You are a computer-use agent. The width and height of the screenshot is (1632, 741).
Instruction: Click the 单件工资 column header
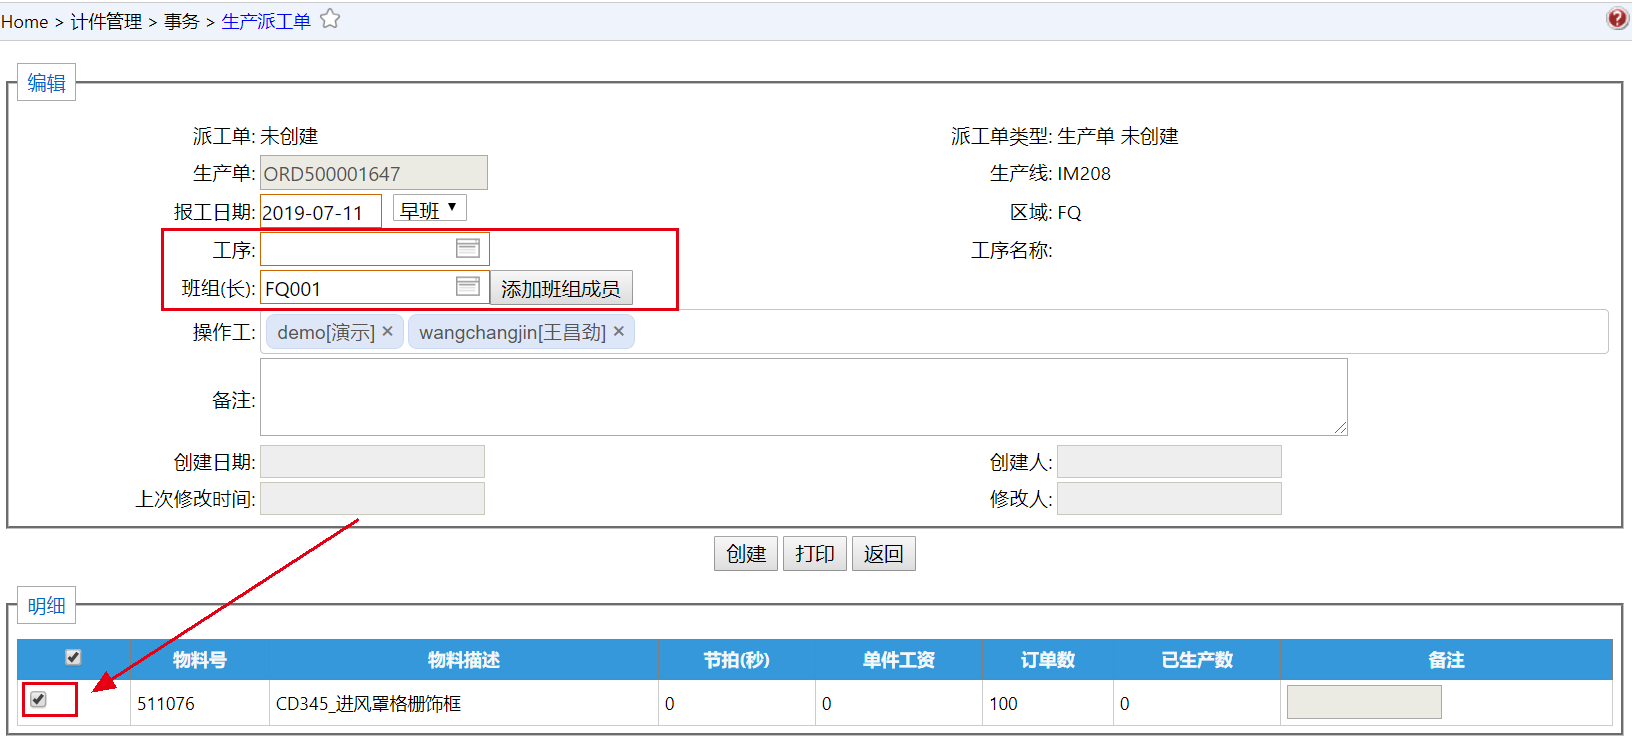coord(899,660)
